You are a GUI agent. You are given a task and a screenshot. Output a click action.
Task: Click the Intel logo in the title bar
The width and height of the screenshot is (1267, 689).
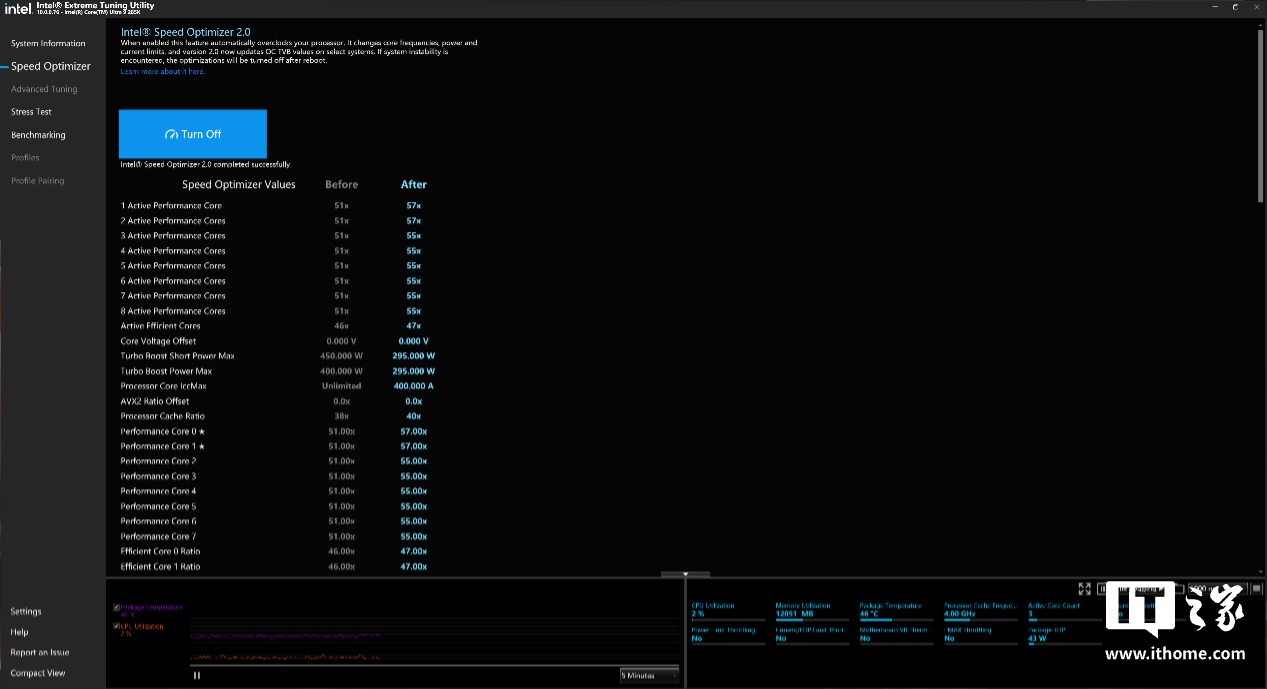point(18,9)
